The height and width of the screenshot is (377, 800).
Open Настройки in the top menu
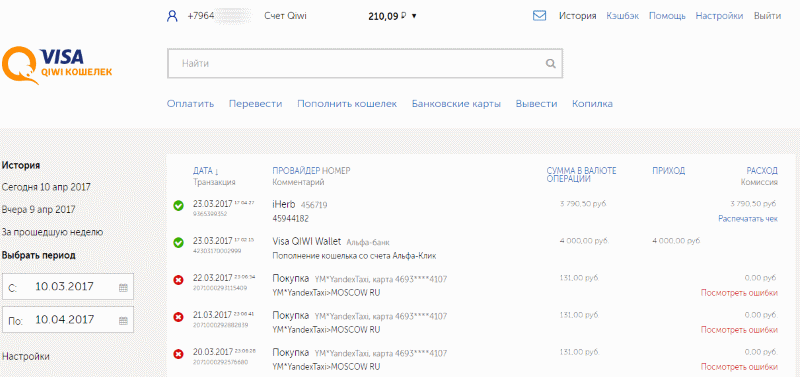[x=719, y=16]
